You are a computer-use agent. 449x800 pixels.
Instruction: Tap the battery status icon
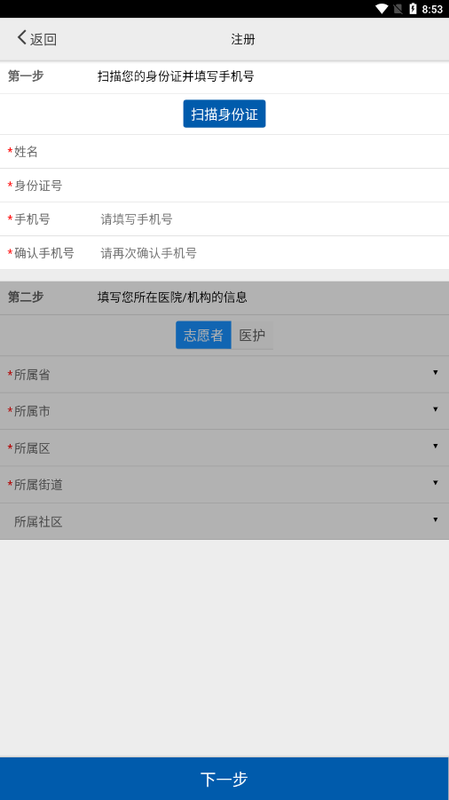click(x=413, y=9)
